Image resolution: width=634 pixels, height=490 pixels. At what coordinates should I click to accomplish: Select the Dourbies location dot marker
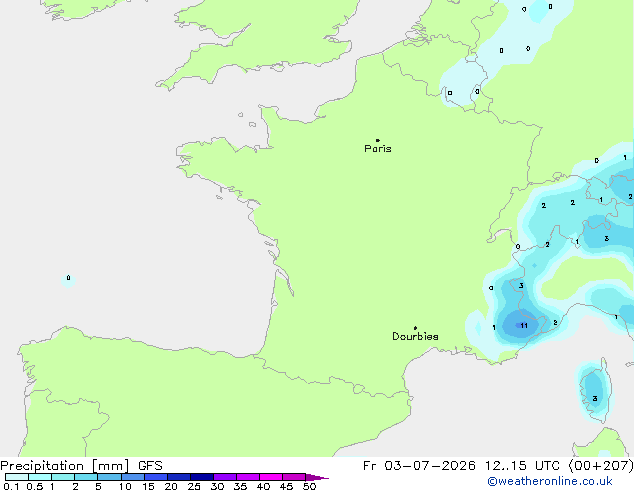point(415,328)
